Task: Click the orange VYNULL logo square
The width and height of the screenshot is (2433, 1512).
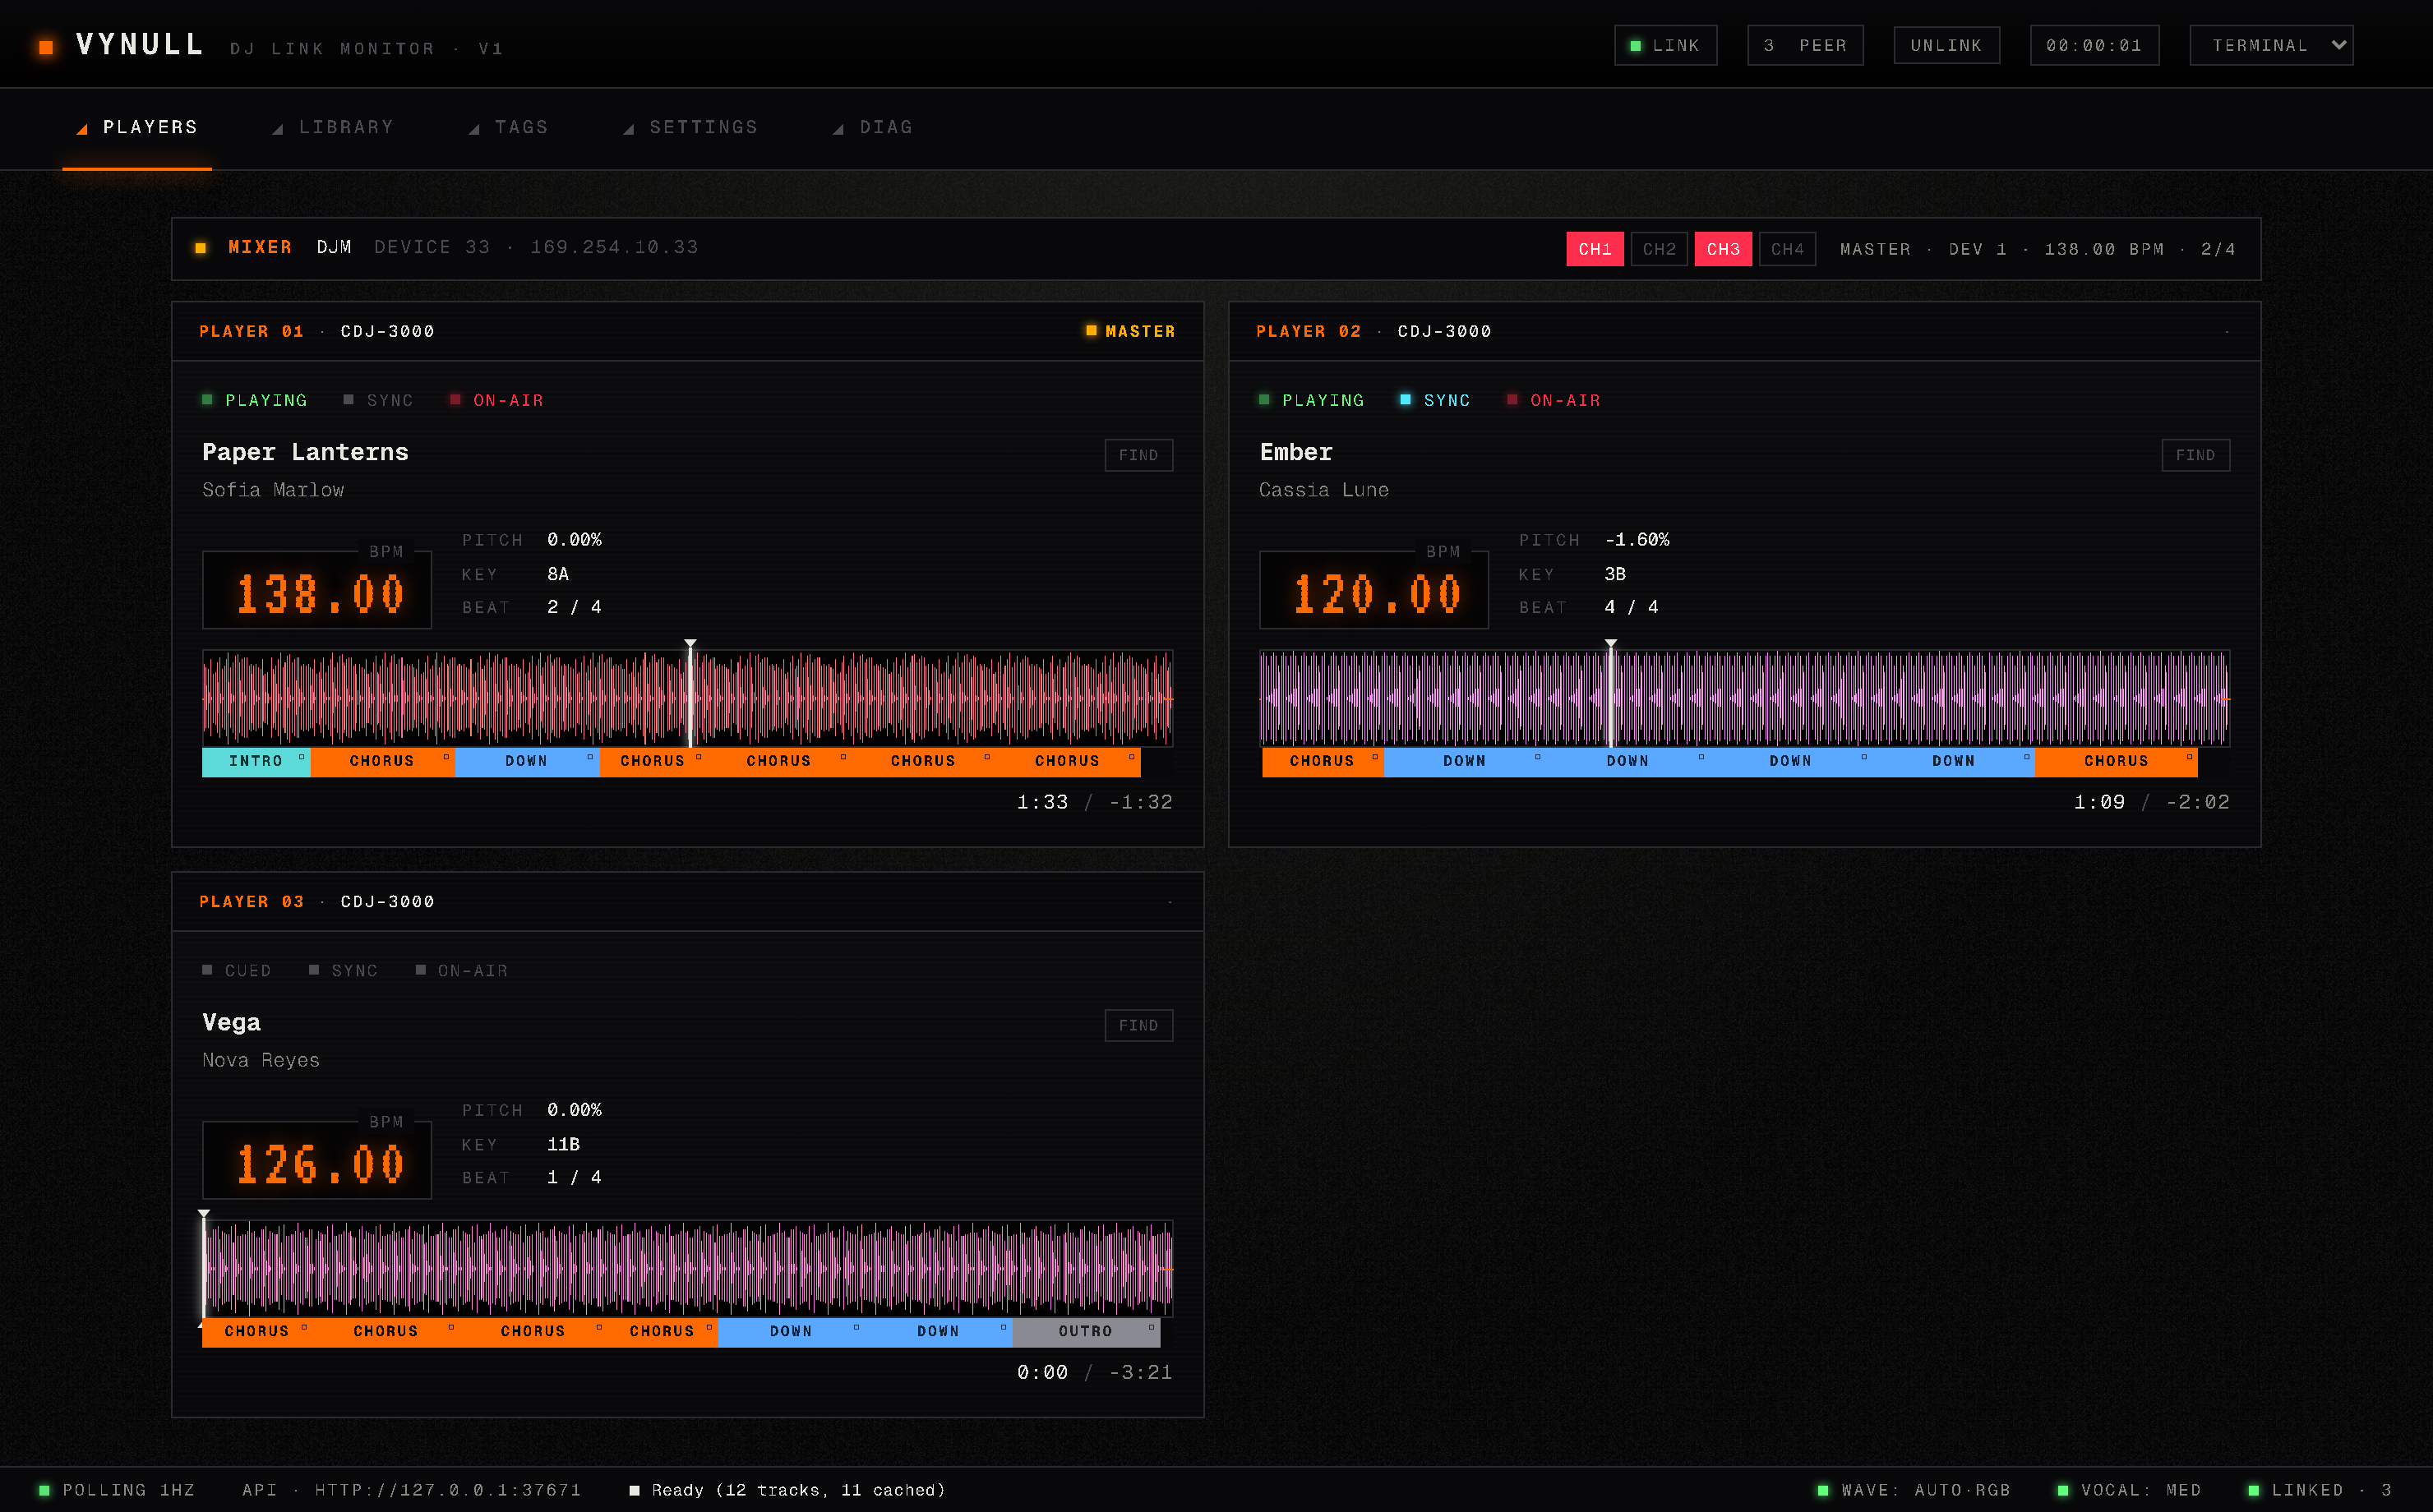Action: click(46, 47)
